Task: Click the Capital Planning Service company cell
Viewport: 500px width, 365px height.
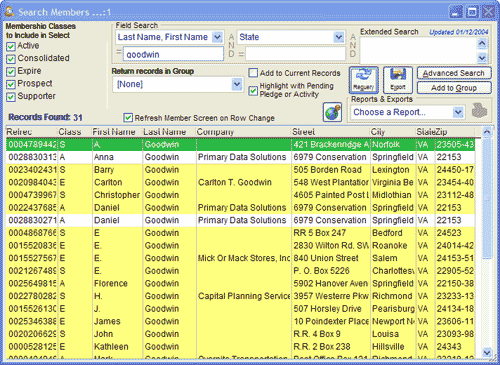Action: (244, 296)
